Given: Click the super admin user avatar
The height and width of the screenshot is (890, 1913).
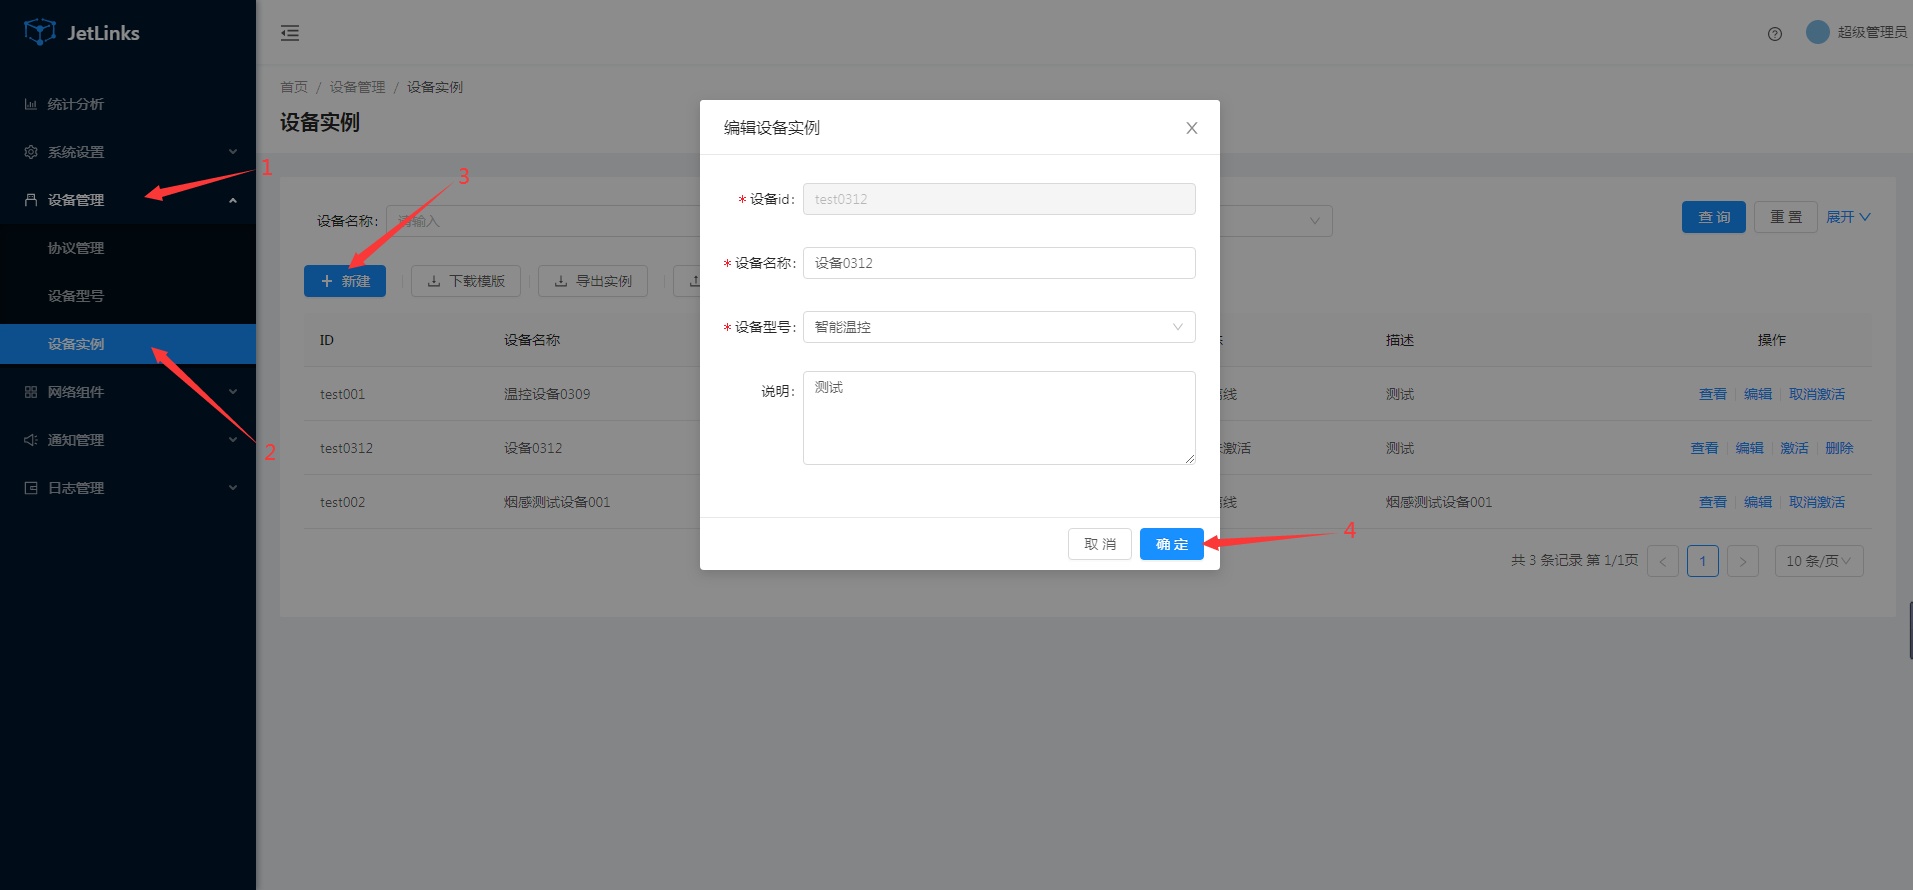Looking at the screenshot, I should coord(1817,32).
